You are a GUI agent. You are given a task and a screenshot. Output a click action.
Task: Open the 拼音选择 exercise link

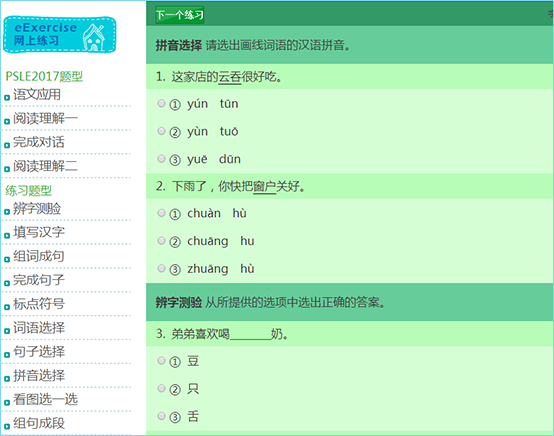coord(39,375)
